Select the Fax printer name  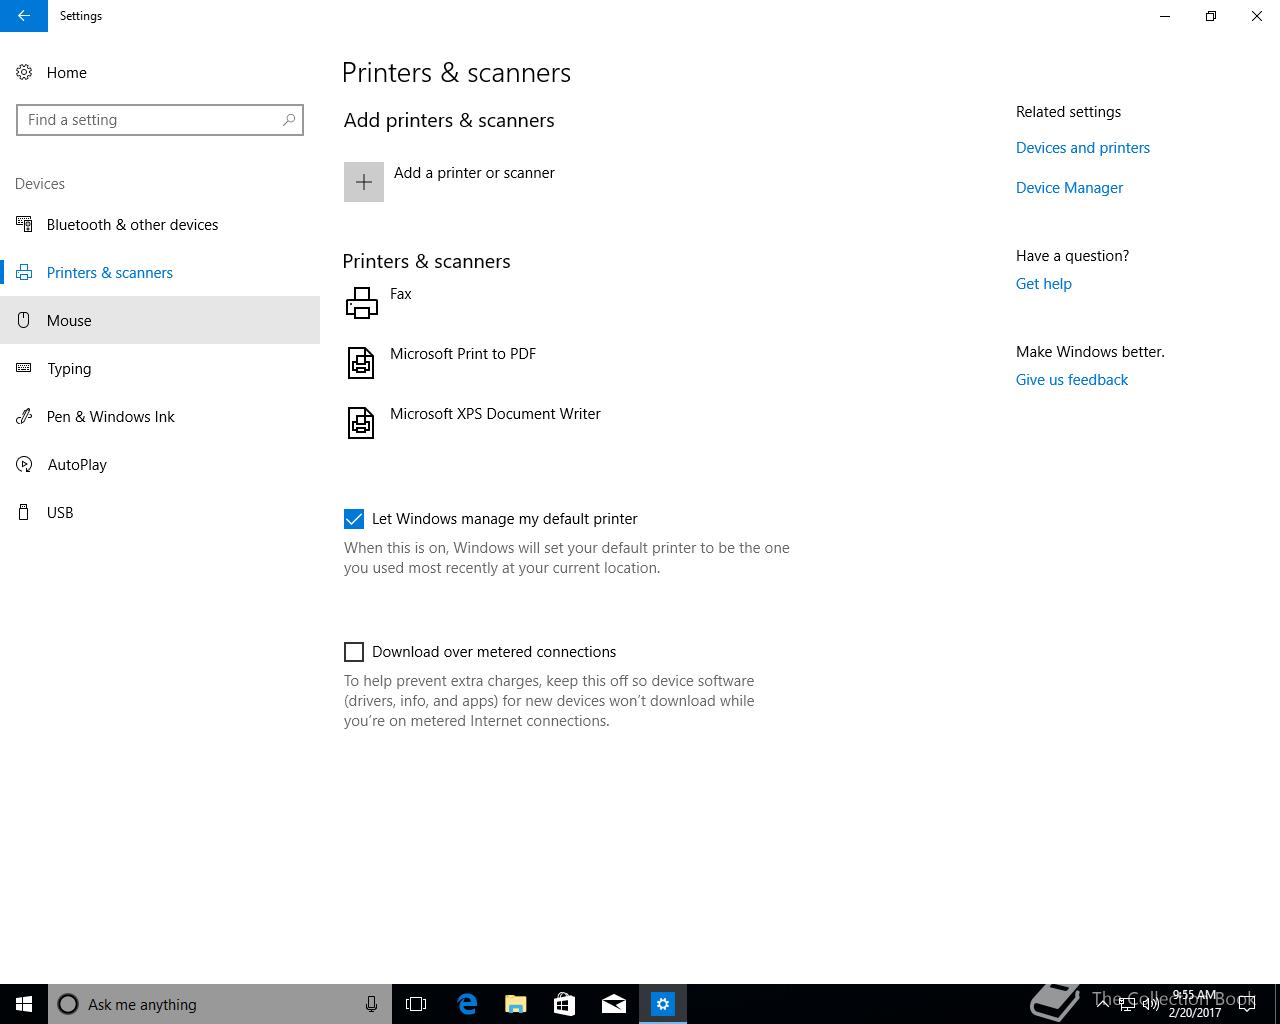[x=401, y=294]
